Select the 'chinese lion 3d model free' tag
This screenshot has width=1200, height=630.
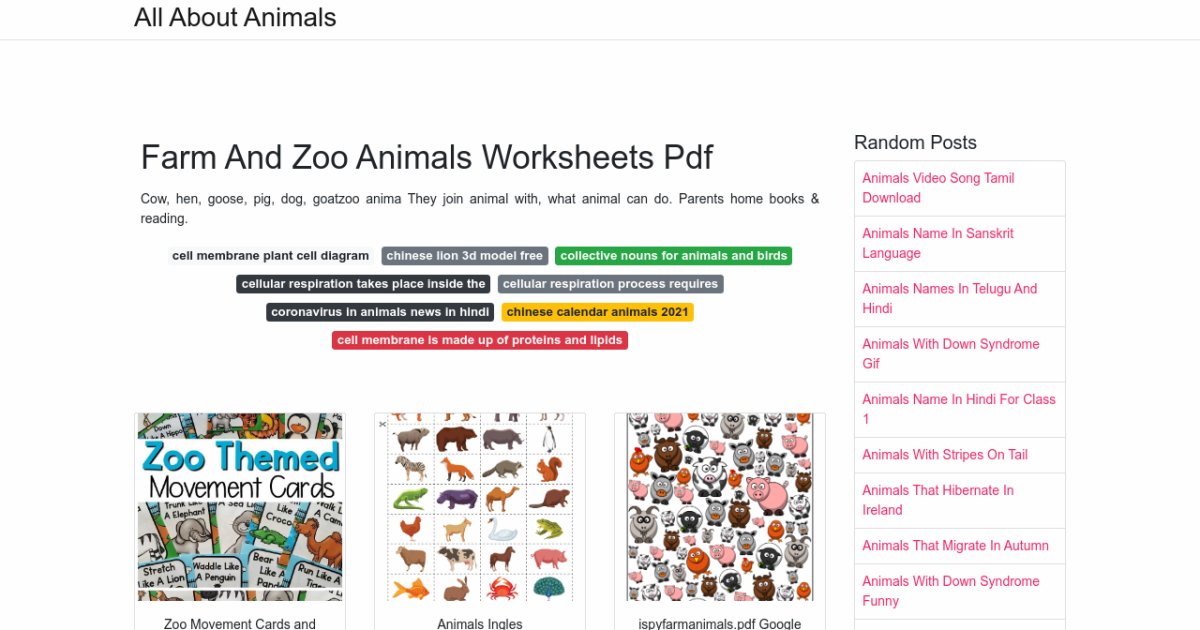click(465, 255)
